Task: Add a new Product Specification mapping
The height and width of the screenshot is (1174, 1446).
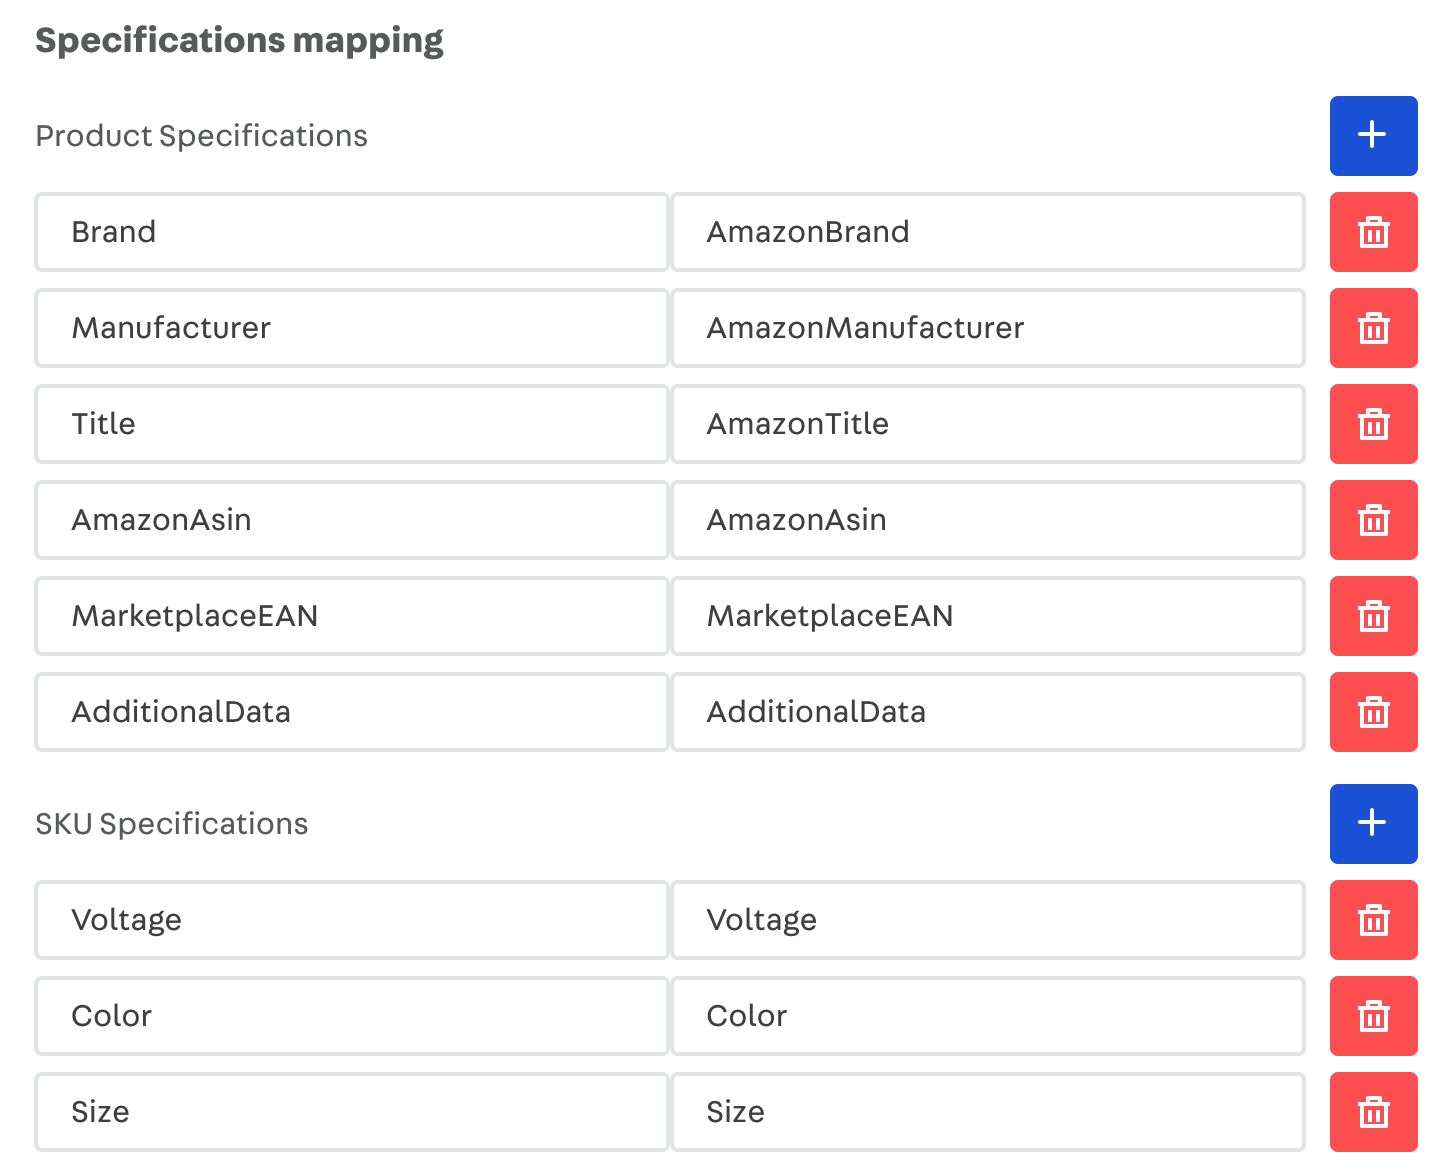Action: click(x=1373, y=136)
